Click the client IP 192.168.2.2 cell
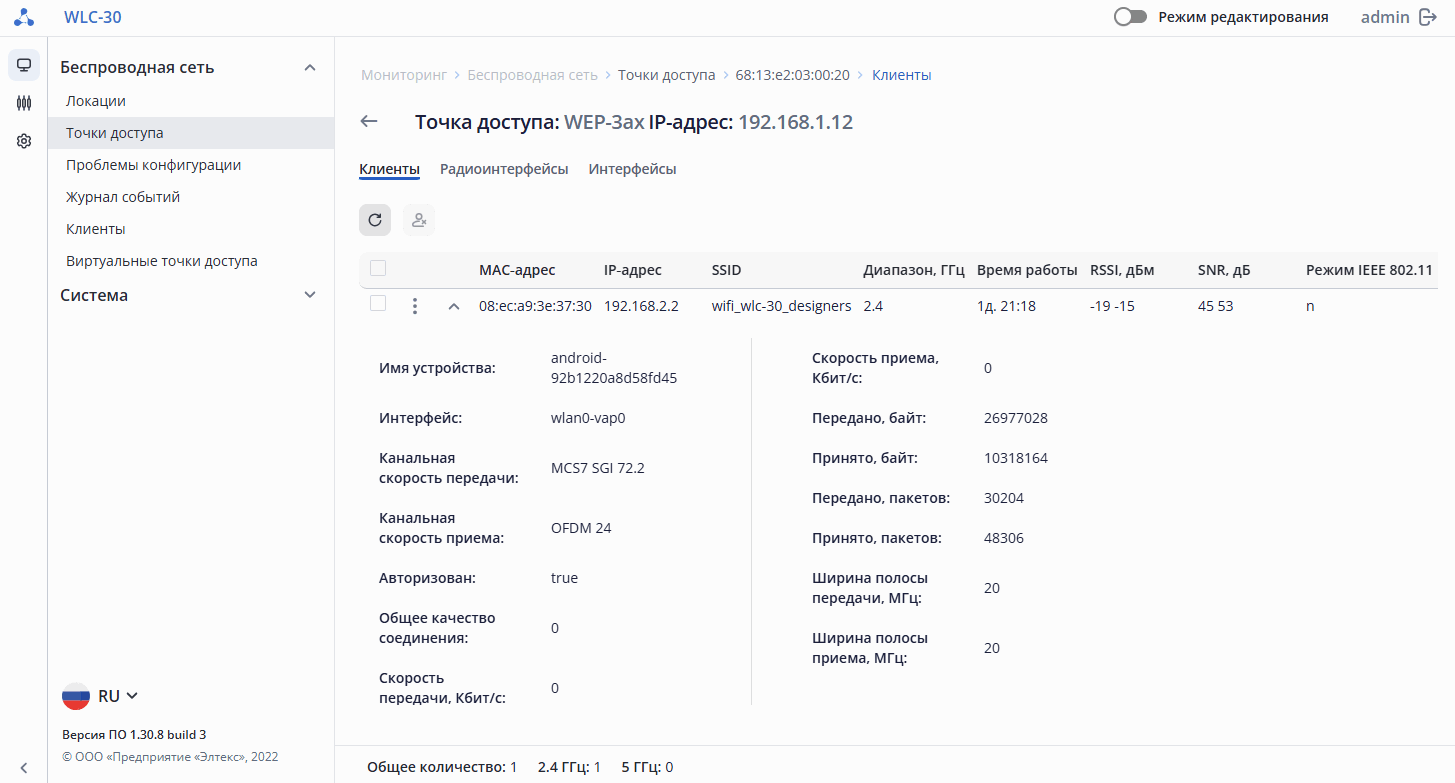1455x783 pixels. 641,306
